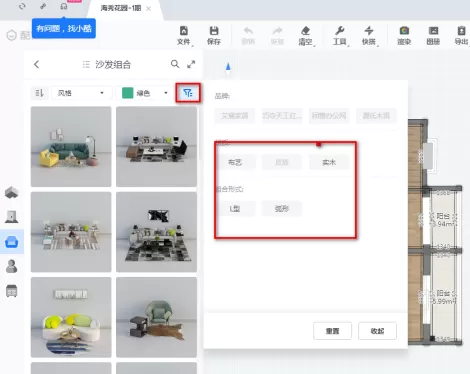Open the 文件 file menu

point(184,36)
